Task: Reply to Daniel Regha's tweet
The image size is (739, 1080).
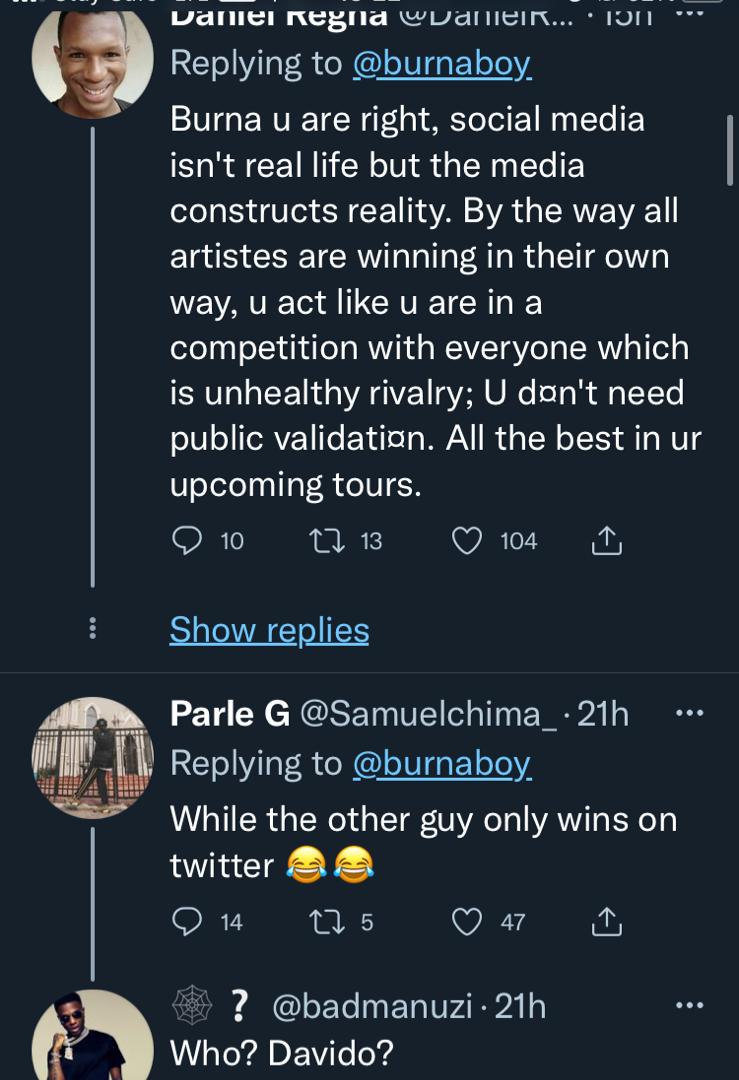Action: pos(186,540)
